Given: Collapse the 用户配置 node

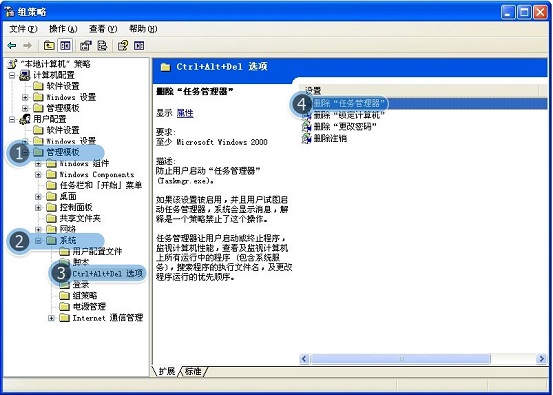Looking at the screenshot, I should [12, 119].
